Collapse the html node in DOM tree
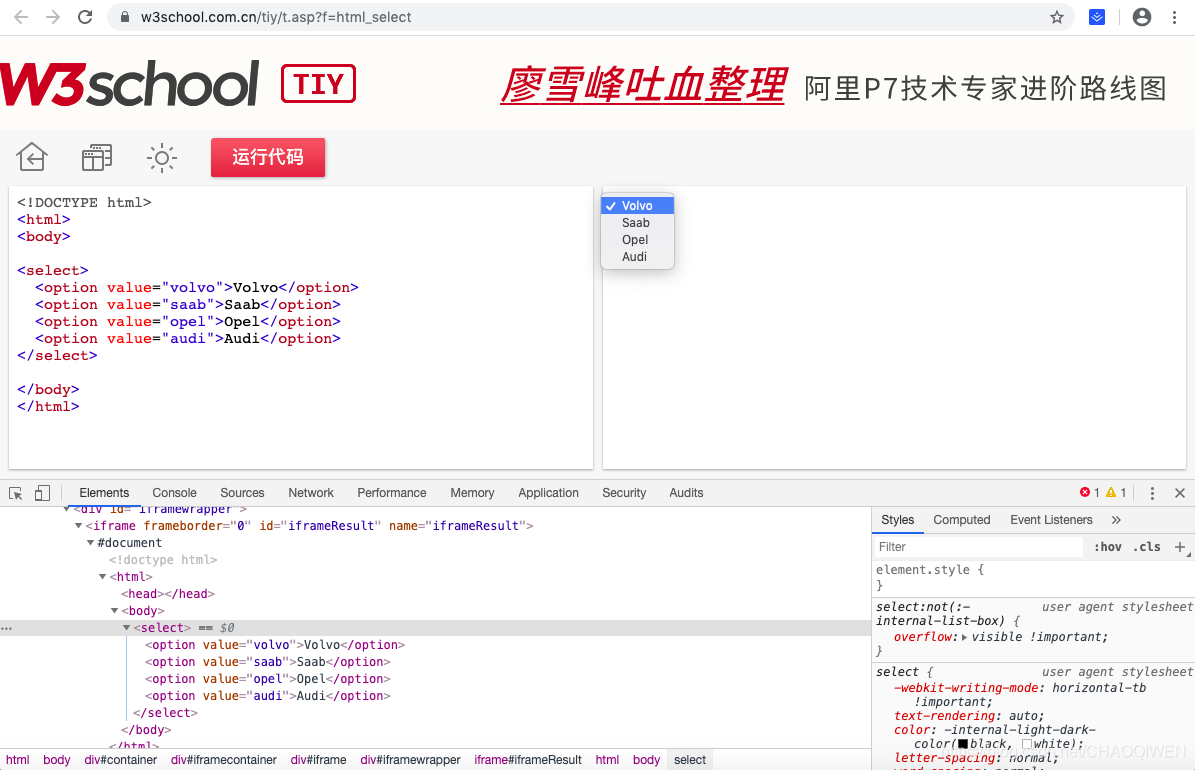 [103, 577]
